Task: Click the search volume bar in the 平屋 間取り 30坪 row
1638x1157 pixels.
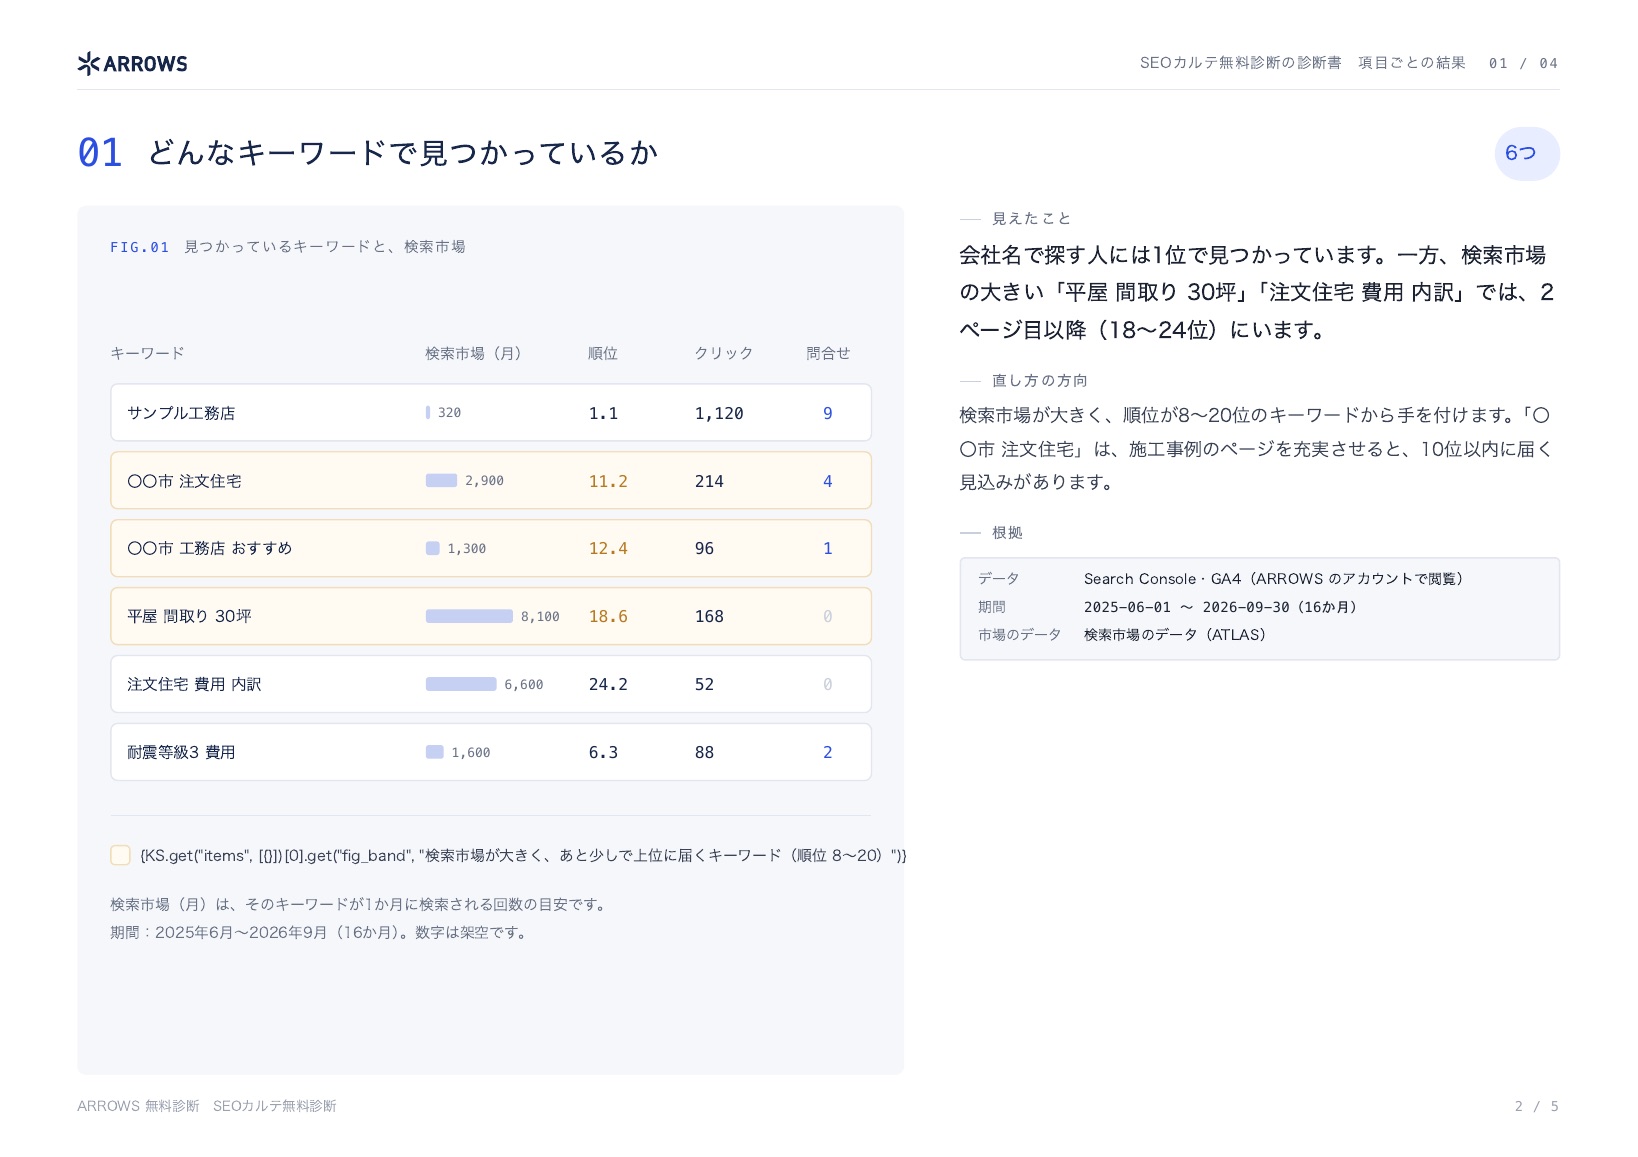Action: [x=469, y=616]
